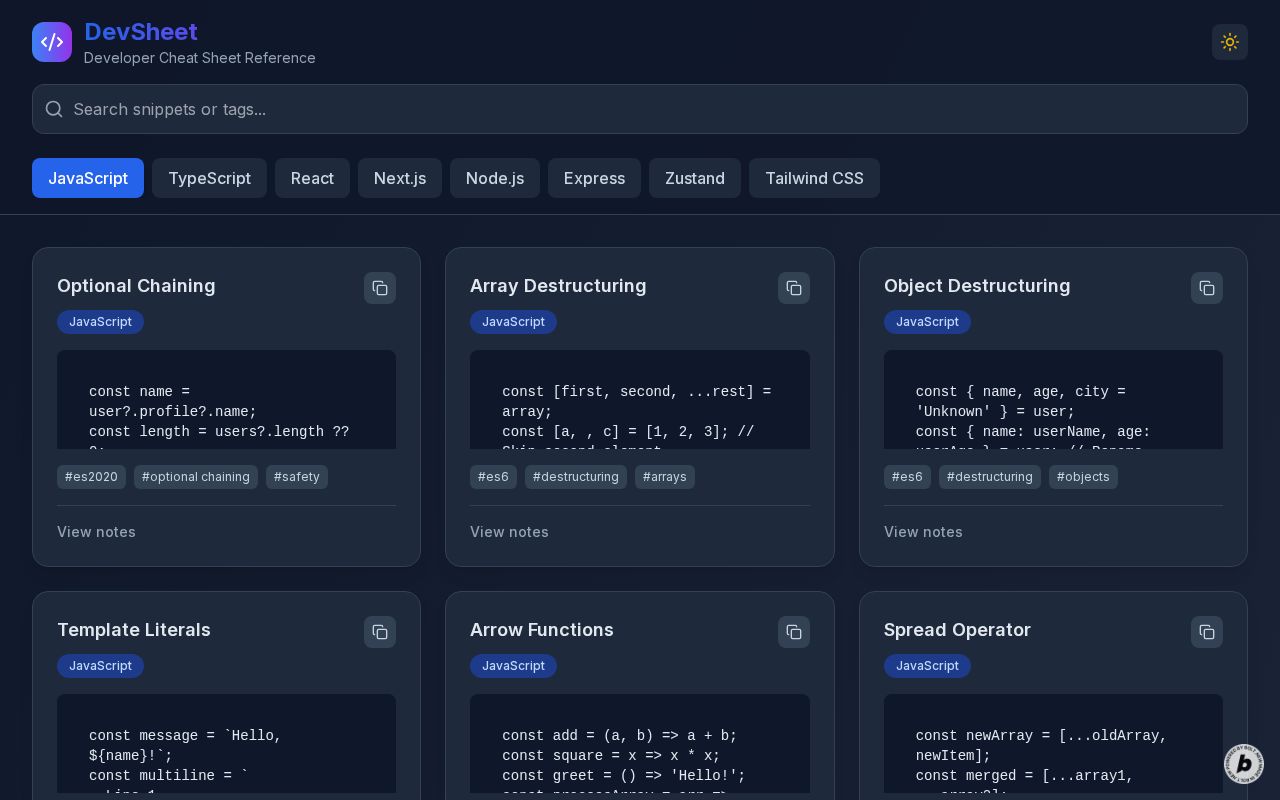Copy the Arrow Functions snippet
The height and width of the screenshot is (800, 1280).
794,632
